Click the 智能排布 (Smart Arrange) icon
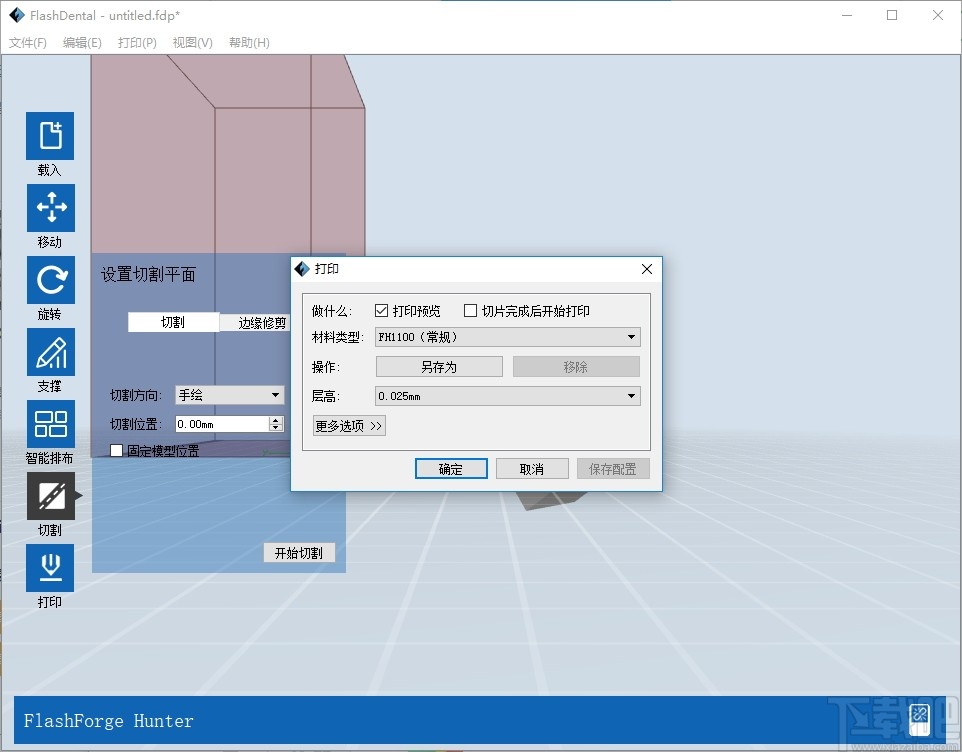 [x=50, y=424]
